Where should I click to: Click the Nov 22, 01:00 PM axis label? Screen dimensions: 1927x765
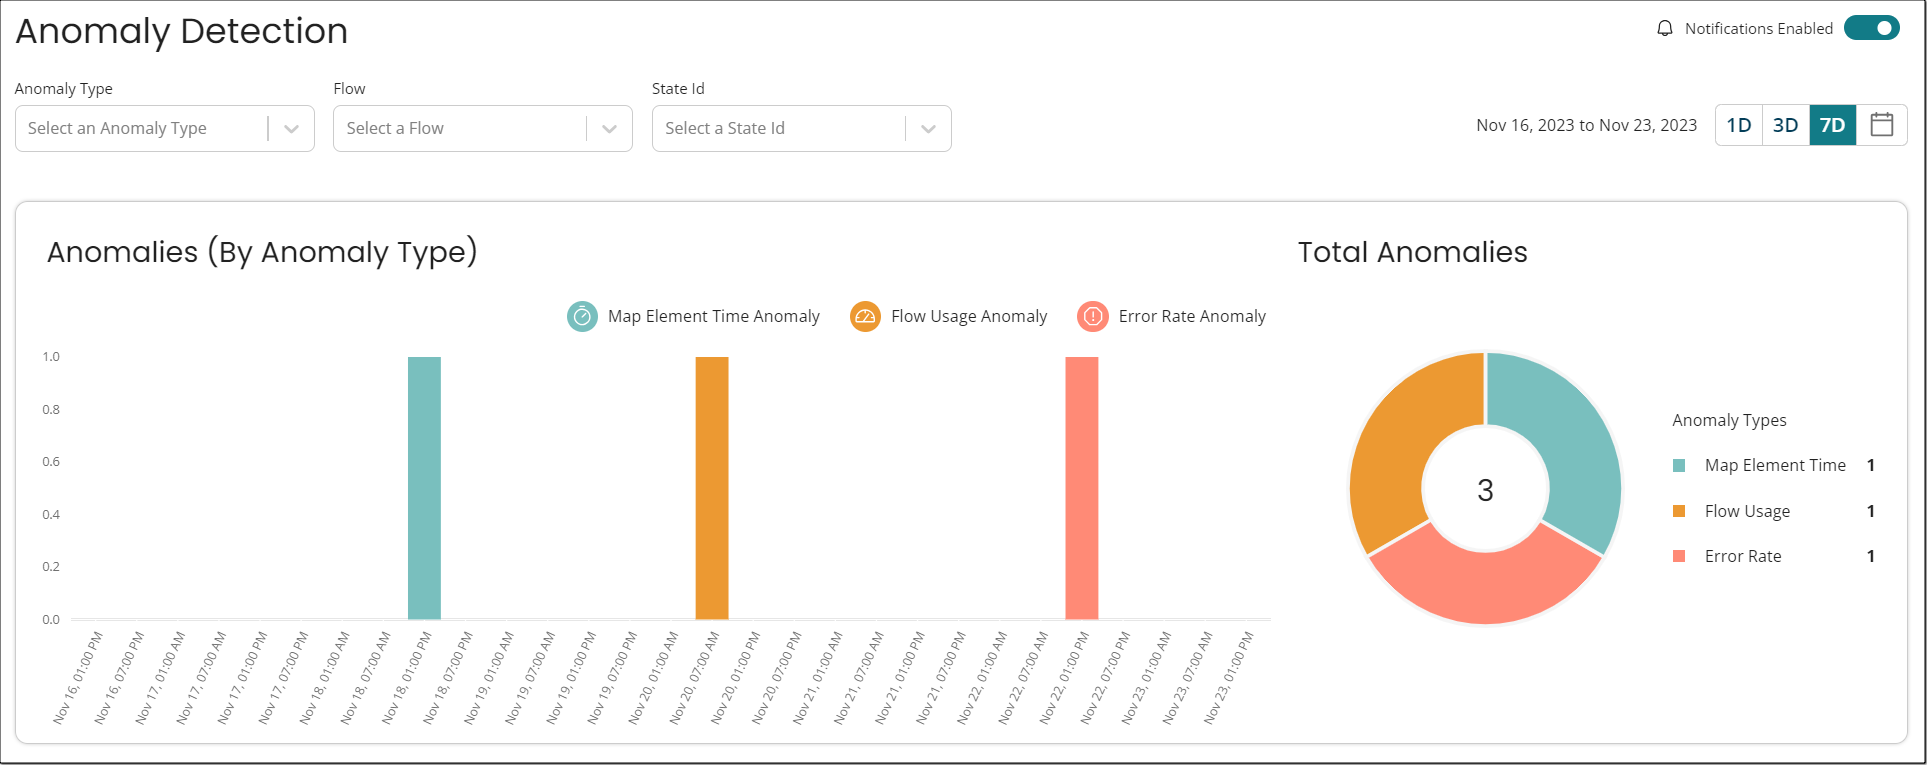point(1063,677)
